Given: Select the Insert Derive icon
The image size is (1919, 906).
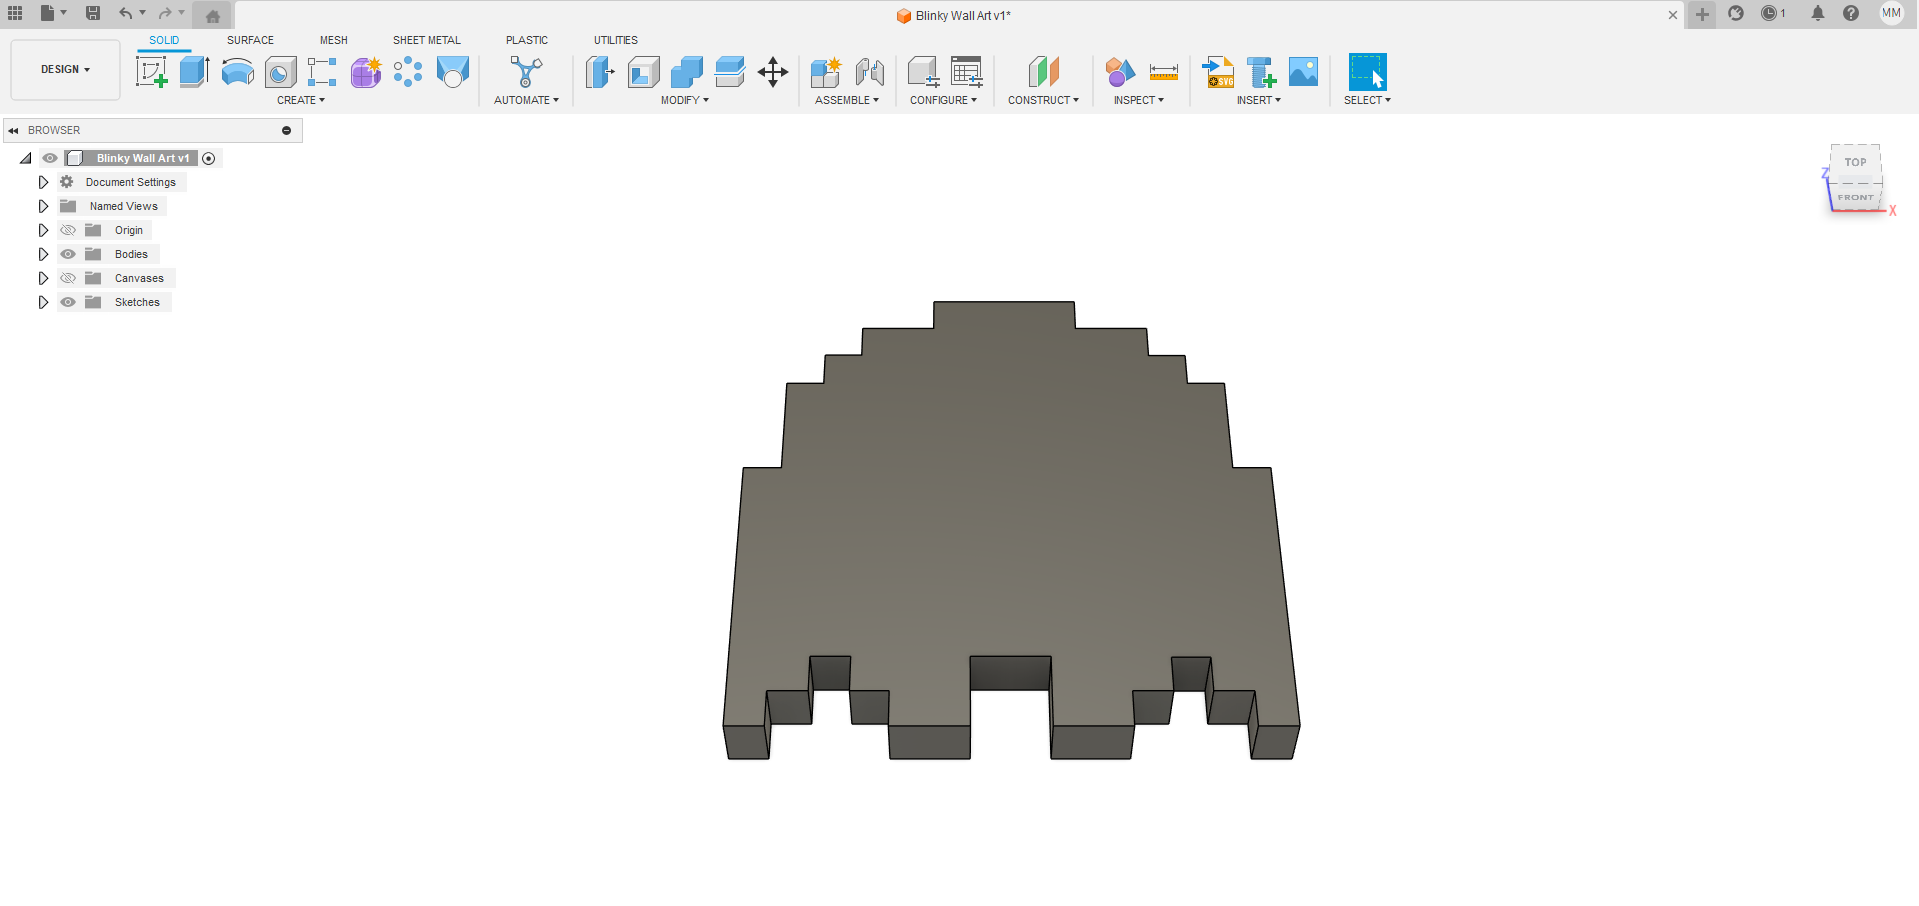Looking at the screenshot, I should (x=1261, y=72).
